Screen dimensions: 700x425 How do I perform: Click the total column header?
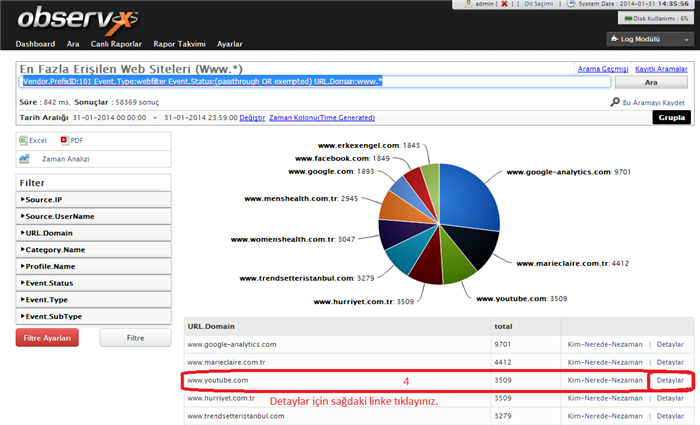[x=503, y=326]
